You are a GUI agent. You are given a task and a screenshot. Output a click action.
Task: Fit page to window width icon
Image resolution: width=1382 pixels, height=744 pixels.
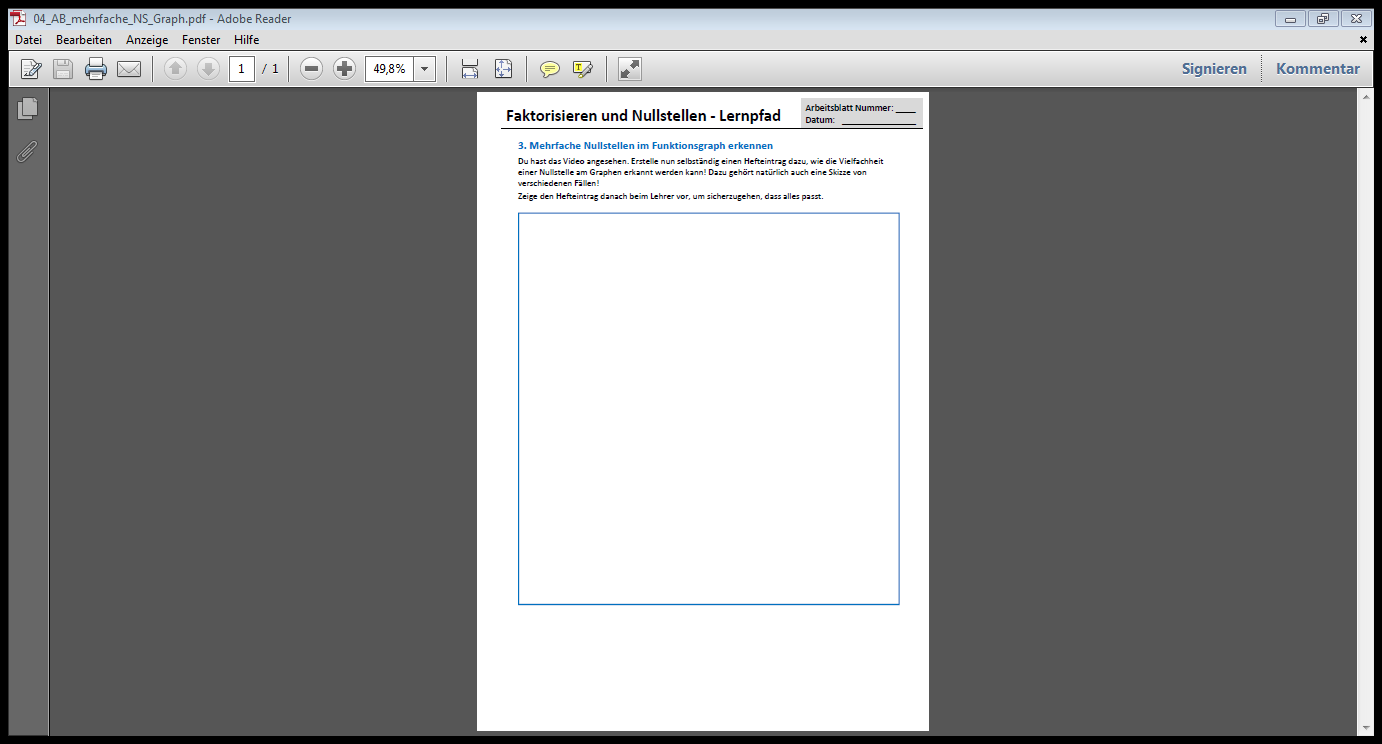[470, 69]
